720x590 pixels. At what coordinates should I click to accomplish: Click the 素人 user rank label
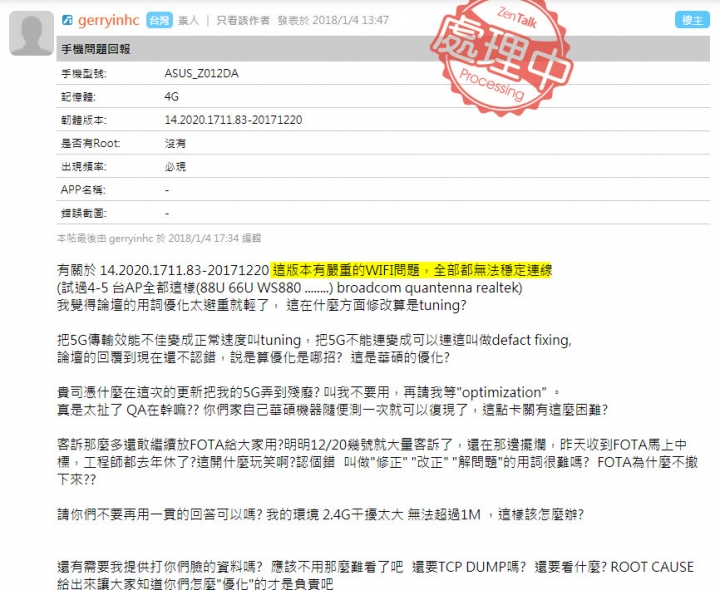(188, 20)
